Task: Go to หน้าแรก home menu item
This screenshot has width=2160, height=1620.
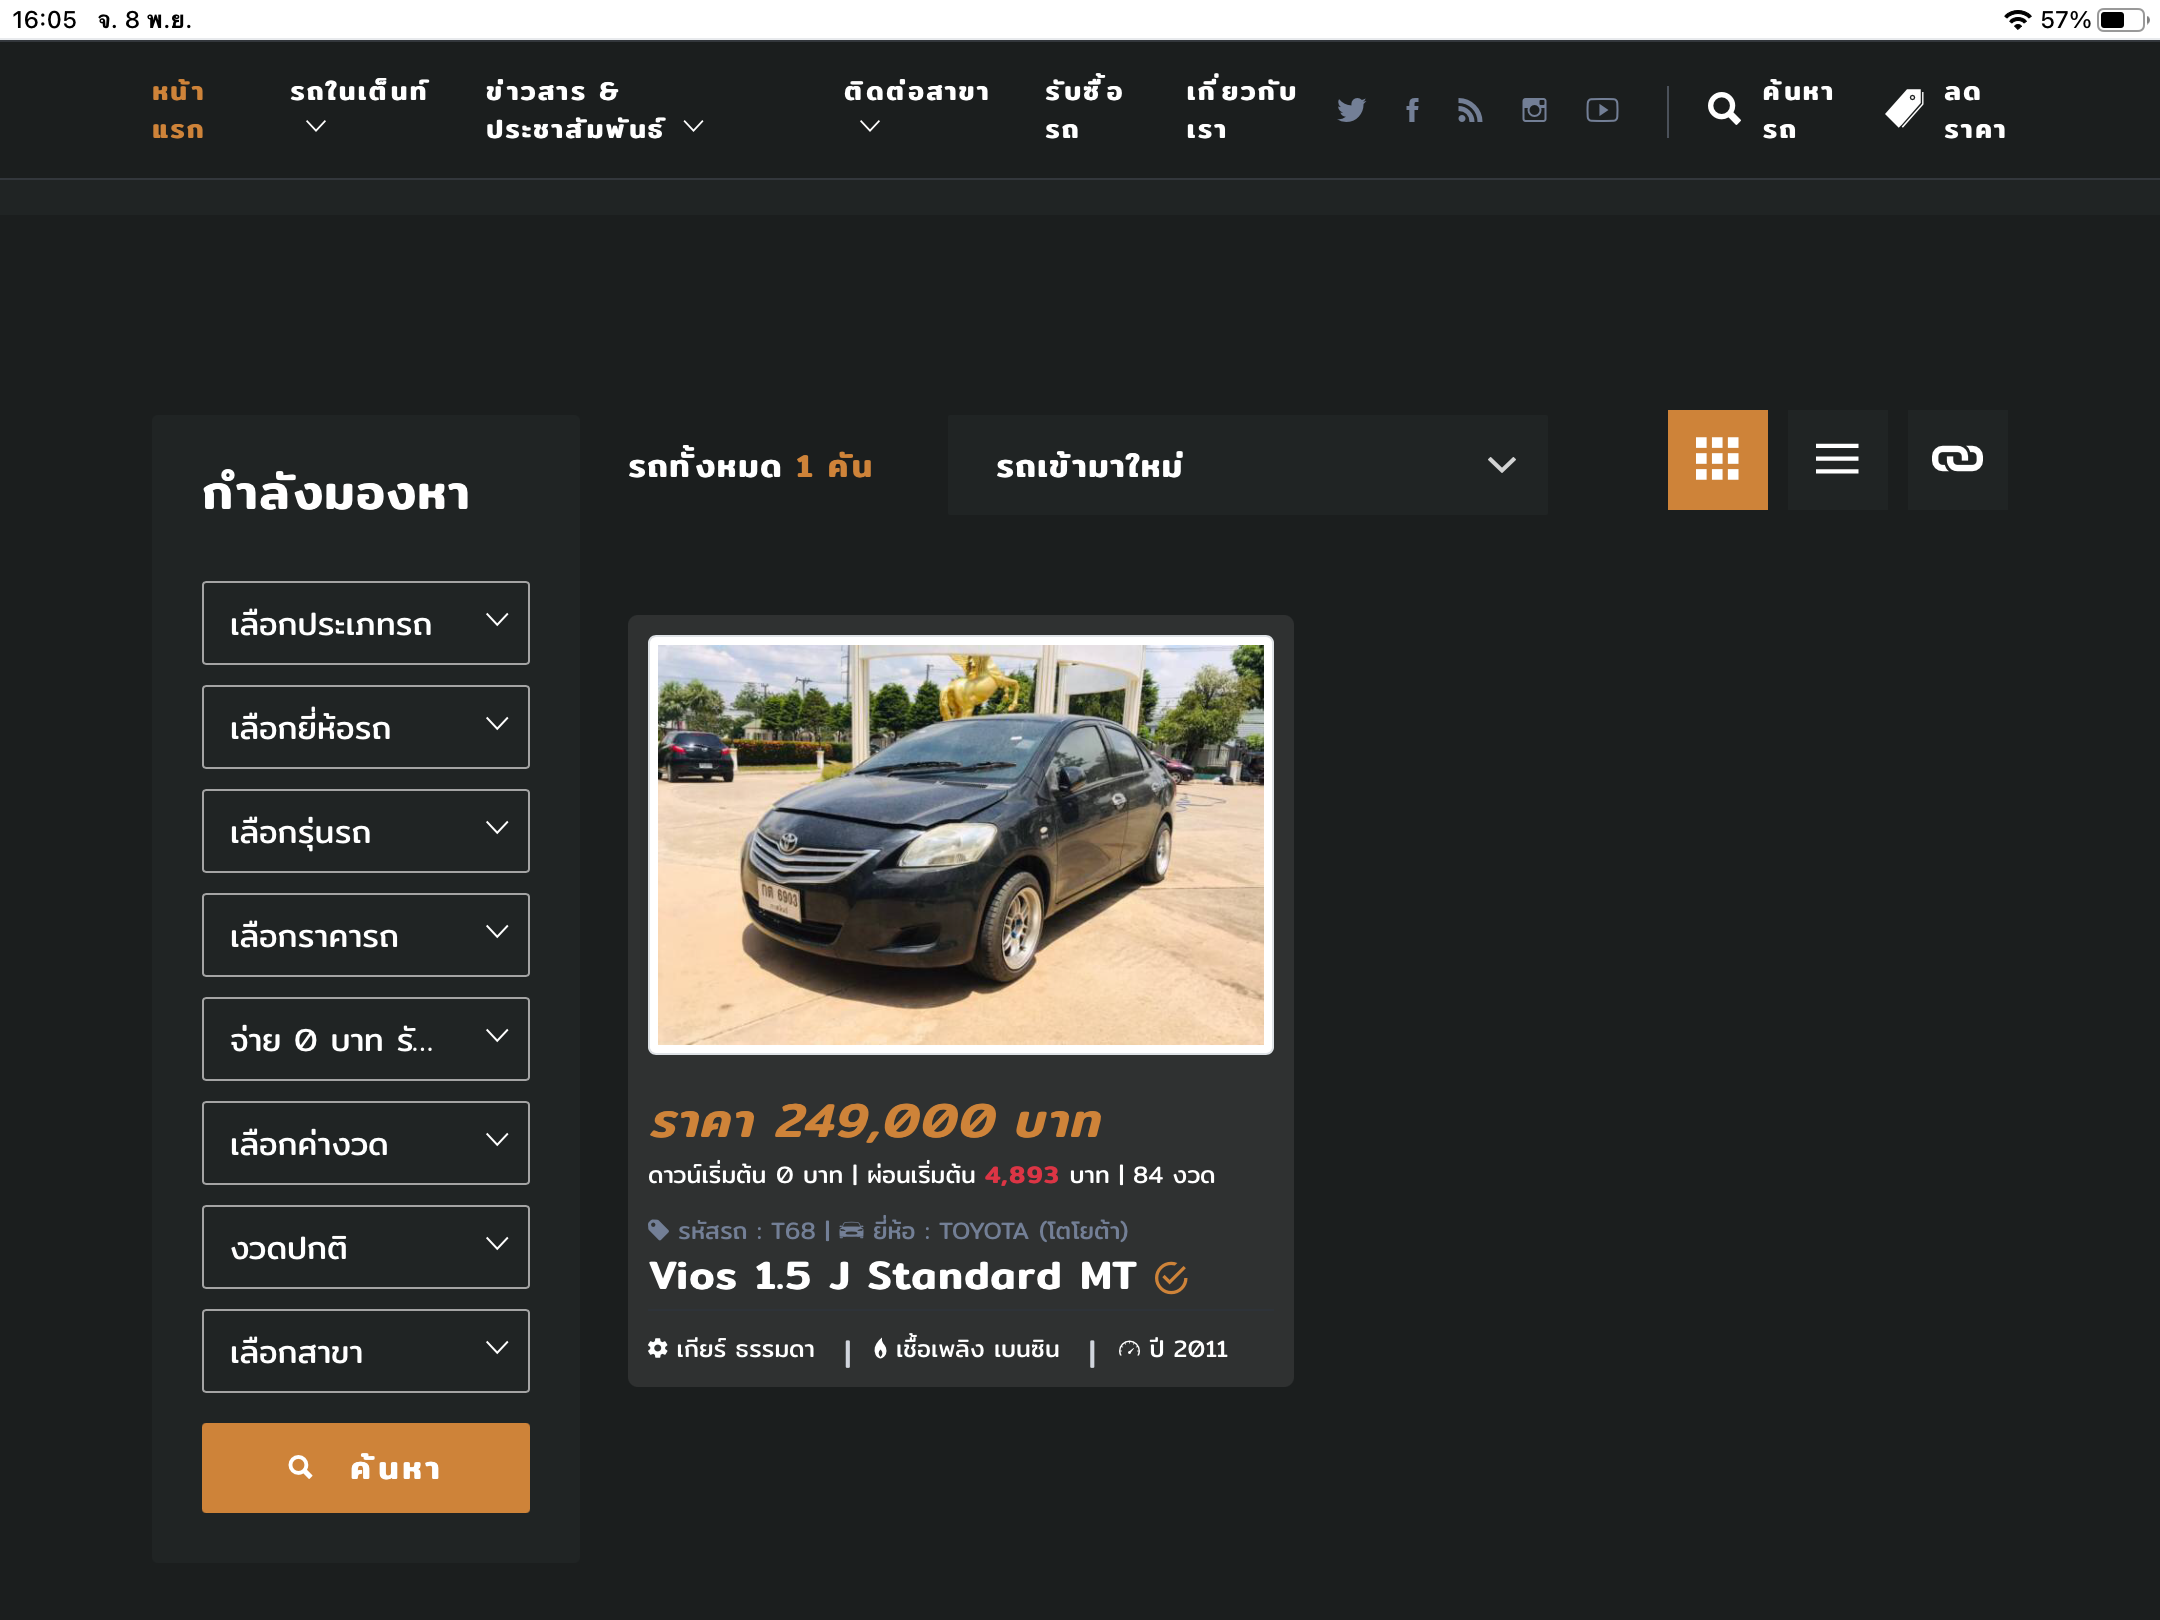Action: coord(178,110)
